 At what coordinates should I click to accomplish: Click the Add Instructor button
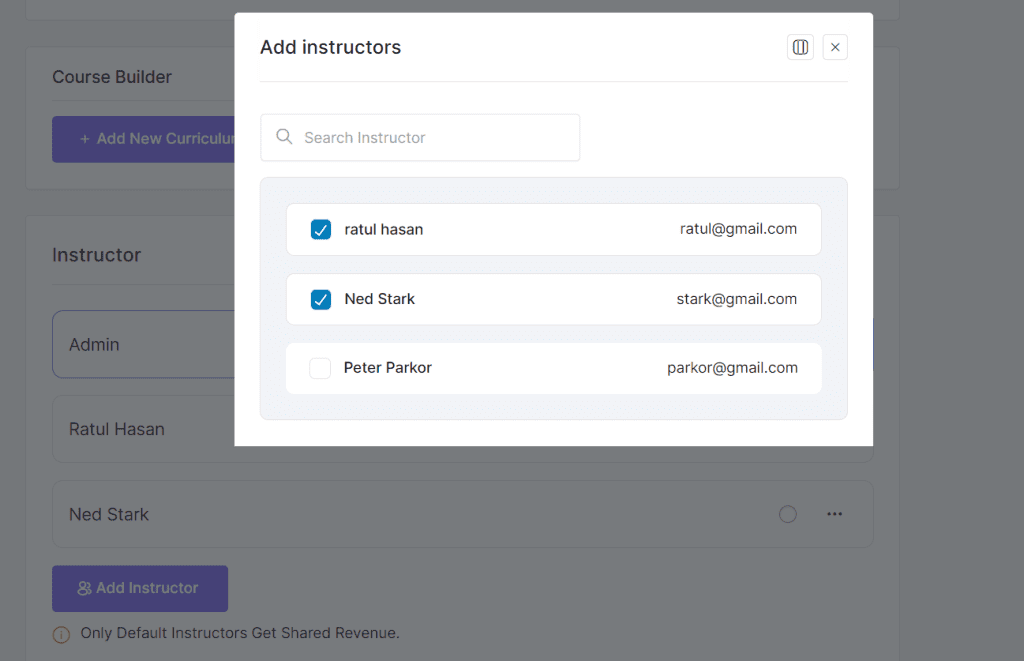[140, 588]
